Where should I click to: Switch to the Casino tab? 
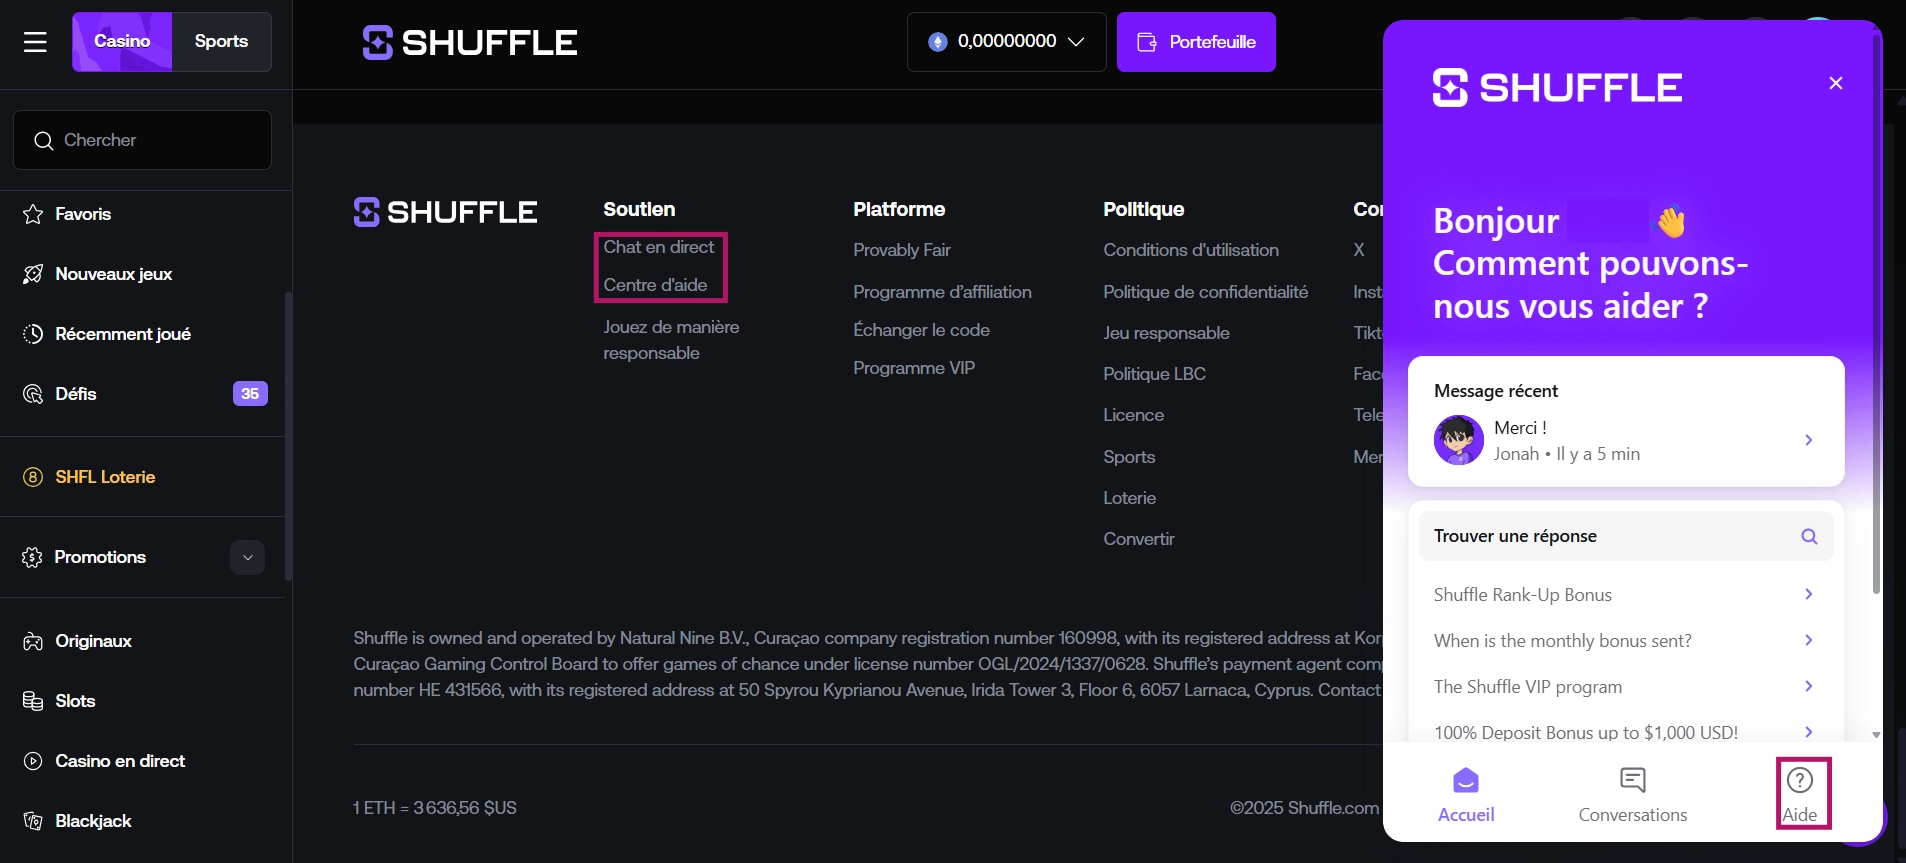(122, 42)
